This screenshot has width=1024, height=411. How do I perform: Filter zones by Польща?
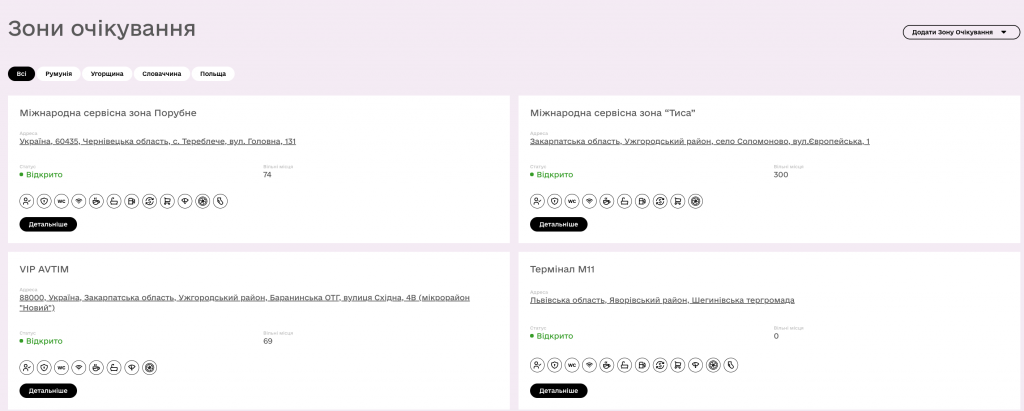(x=213, y=74)
